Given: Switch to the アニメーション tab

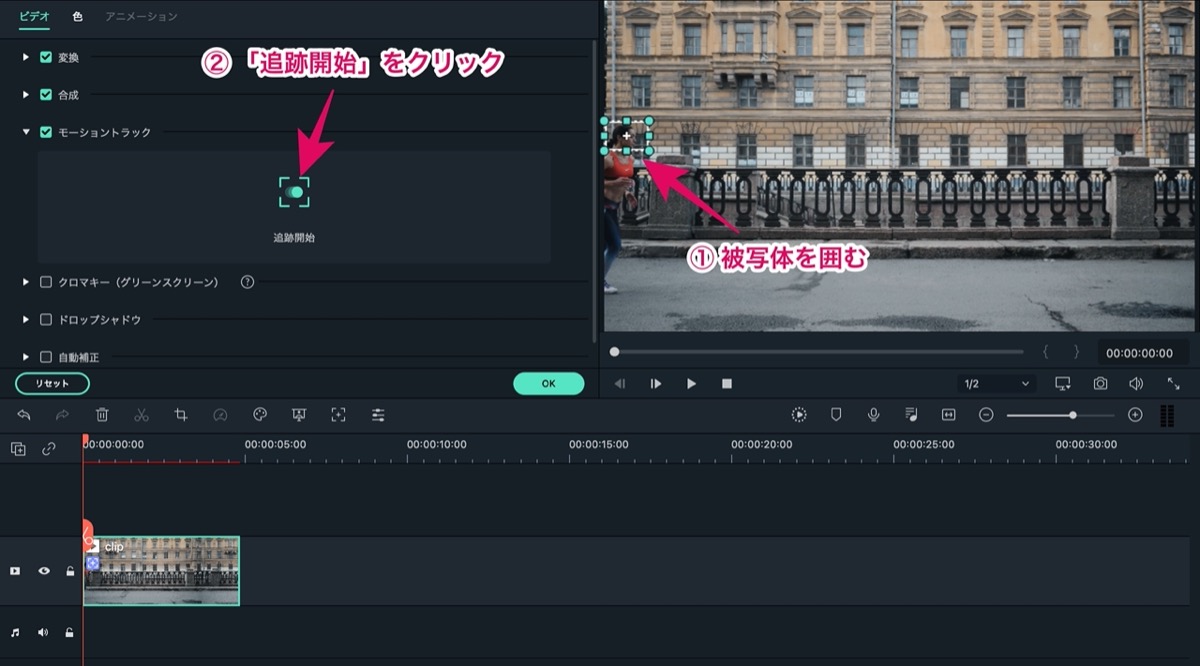Looking at the screenshot, I should pos(141,17).
